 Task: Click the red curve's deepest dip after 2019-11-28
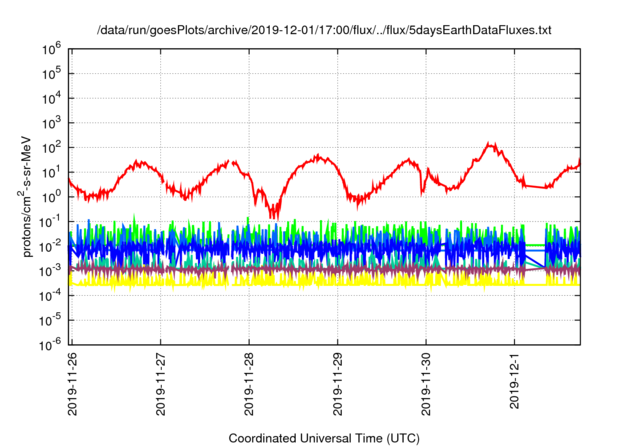tap(274, 212)
